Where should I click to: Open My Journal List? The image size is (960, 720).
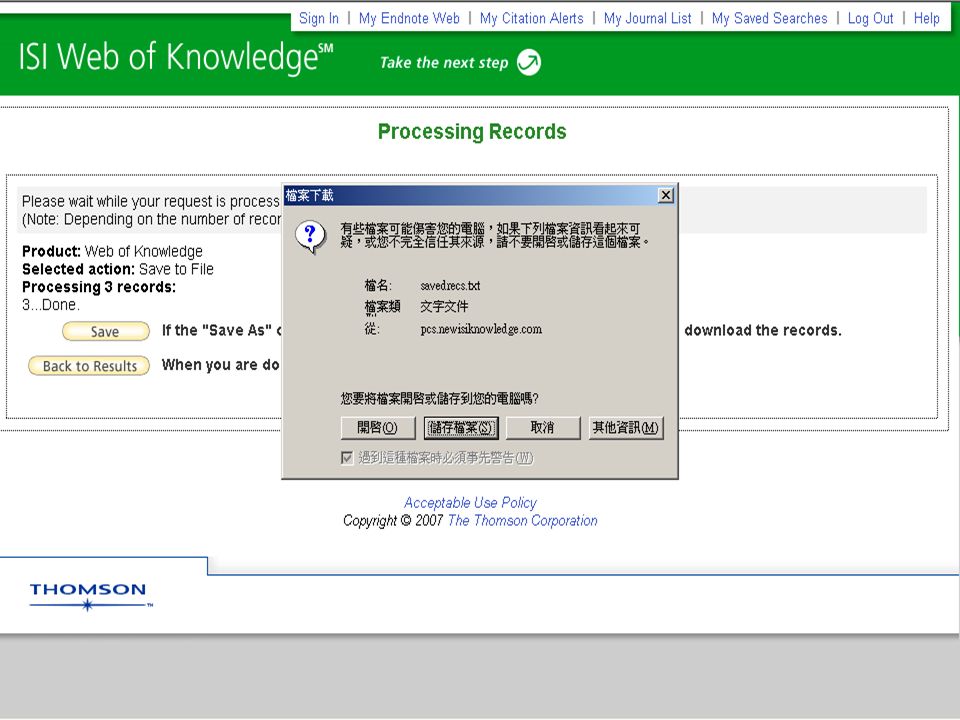point(647,18)
